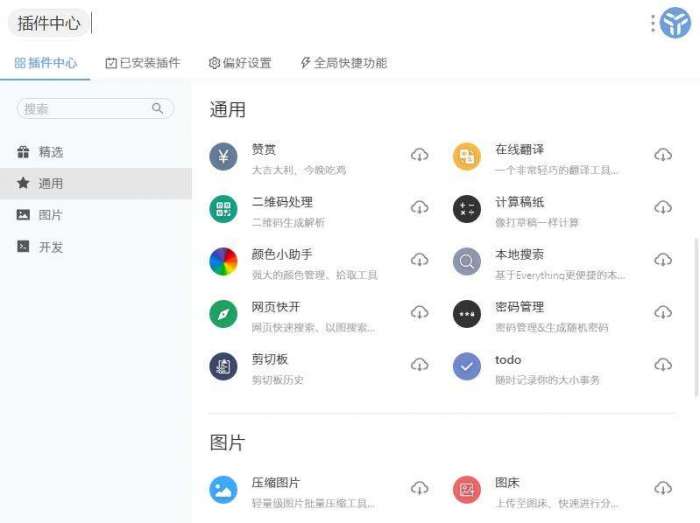Image resolution: width=700 pixels, height=523 pixels.
Task: Download the 密码管理 plugin via cloud icon
Action: (663, 313)
